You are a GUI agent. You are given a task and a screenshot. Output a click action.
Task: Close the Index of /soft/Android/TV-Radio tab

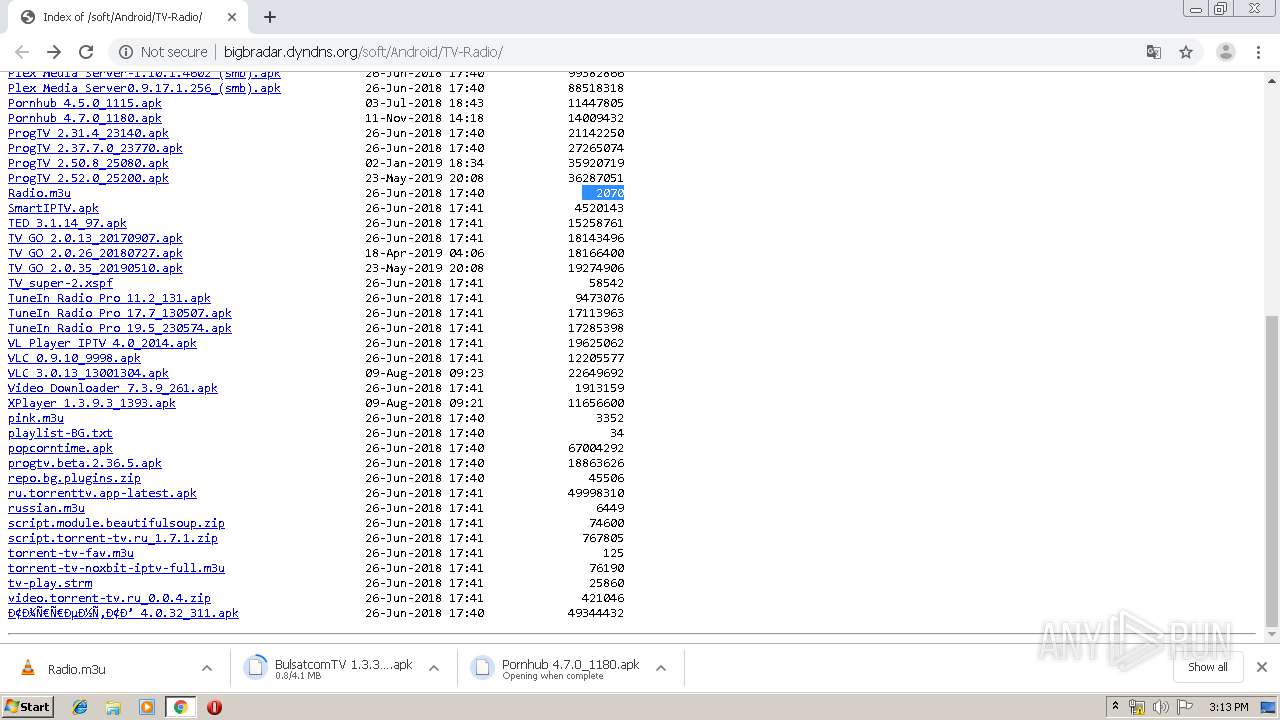(232, 17)
